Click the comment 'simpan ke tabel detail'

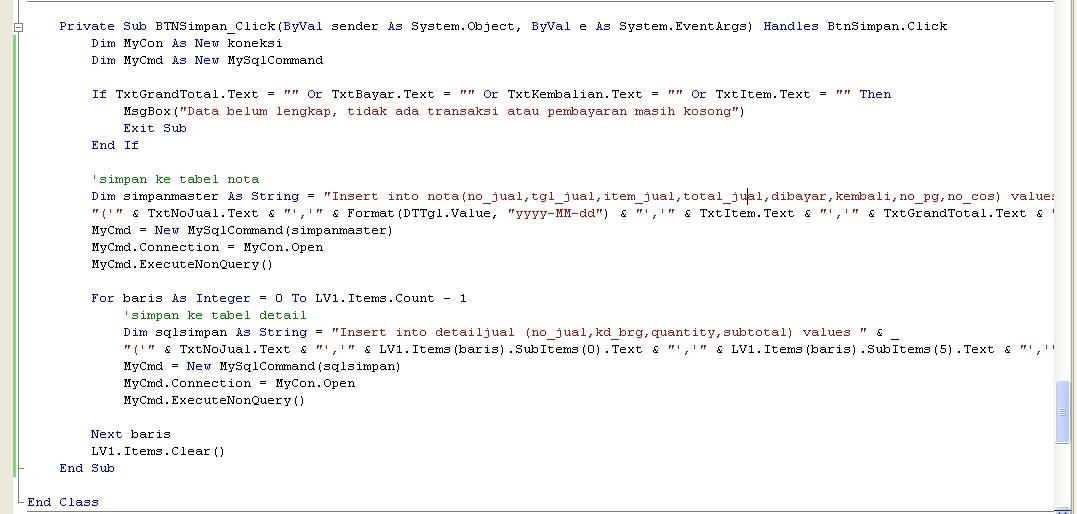[215, 315]
